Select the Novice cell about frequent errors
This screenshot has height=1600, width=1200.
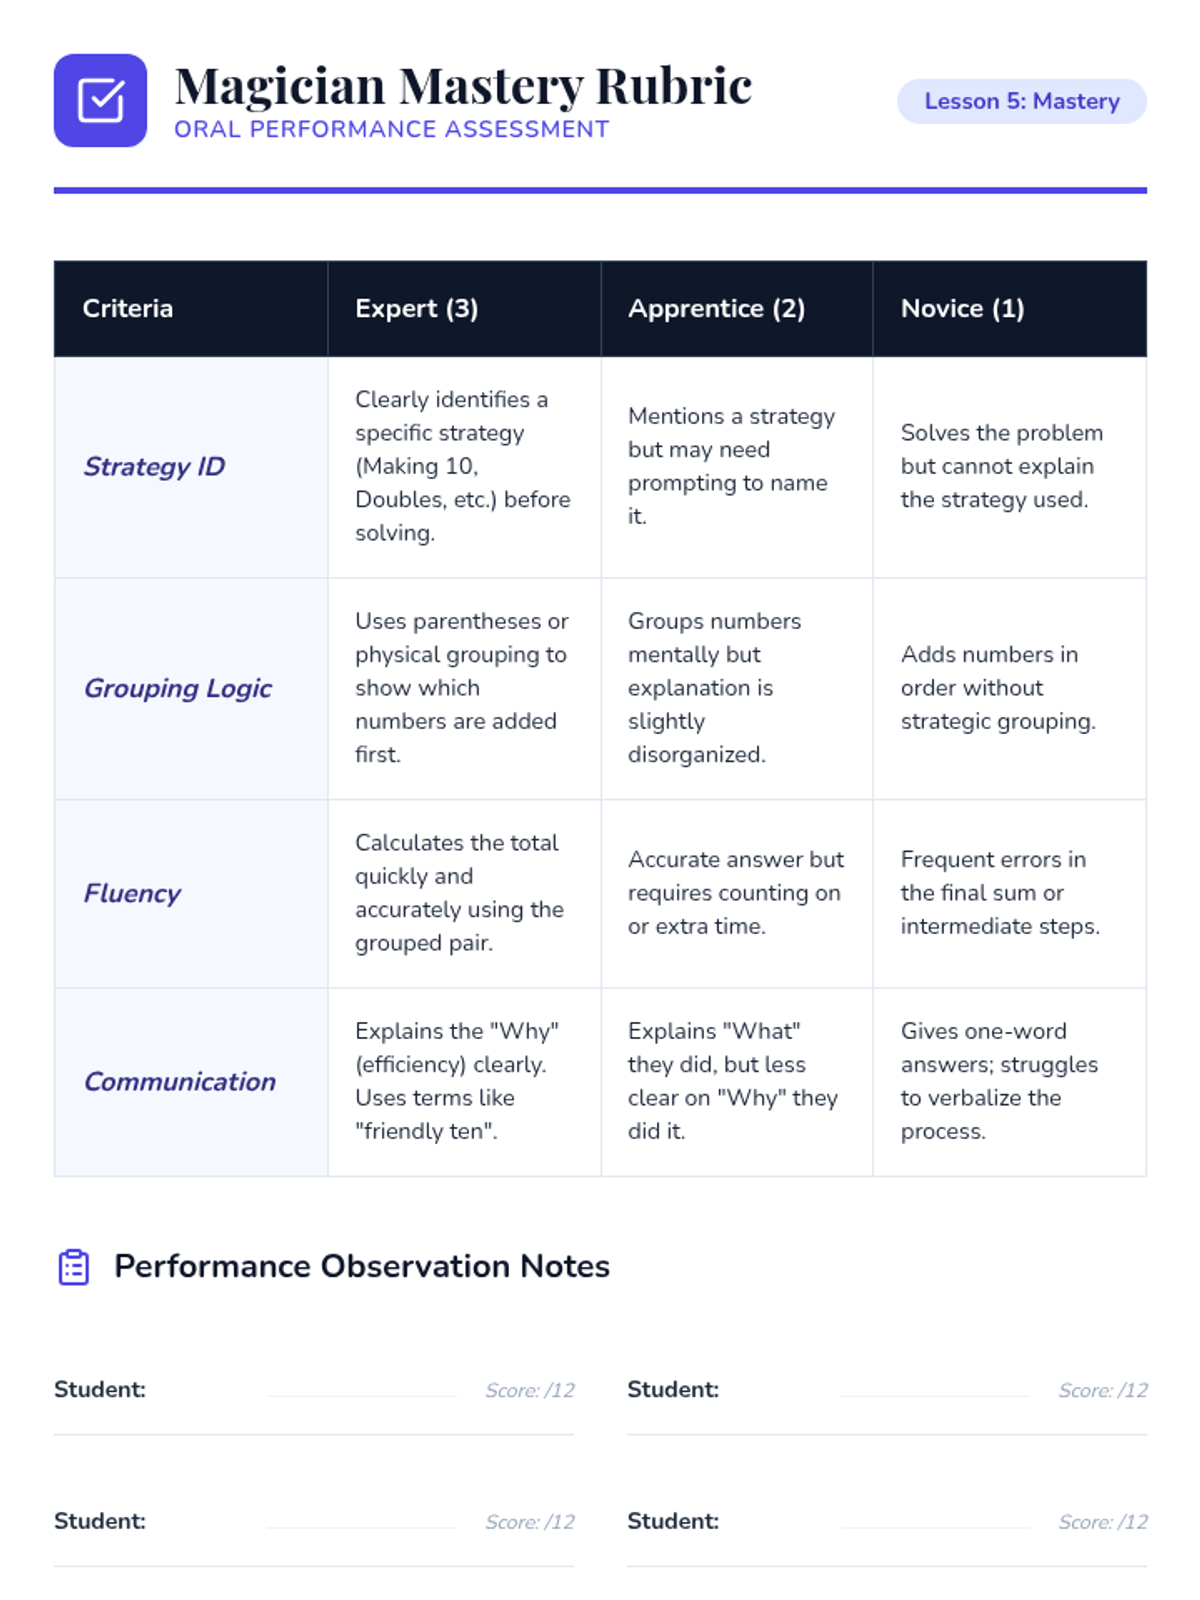click(x=1010, y=893)
